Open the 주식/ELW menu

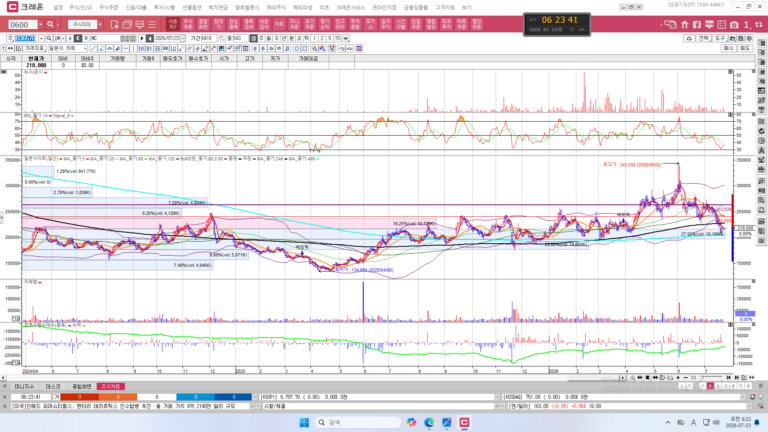coord(80,7)
